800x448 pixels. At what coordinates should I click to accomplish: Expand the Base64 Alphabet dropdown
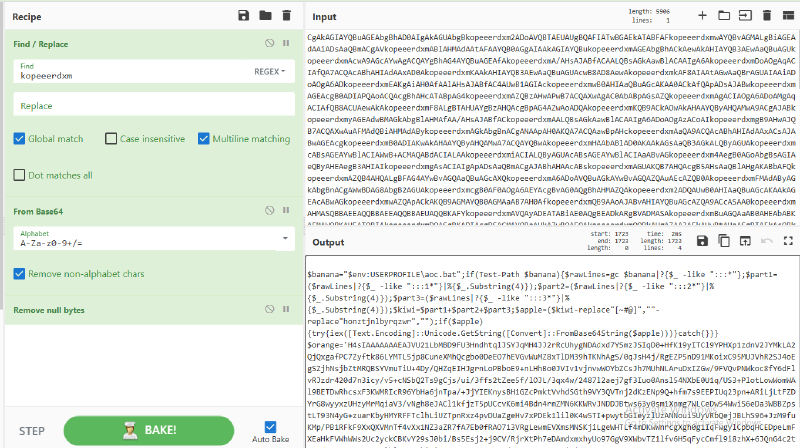coord(285,238)
